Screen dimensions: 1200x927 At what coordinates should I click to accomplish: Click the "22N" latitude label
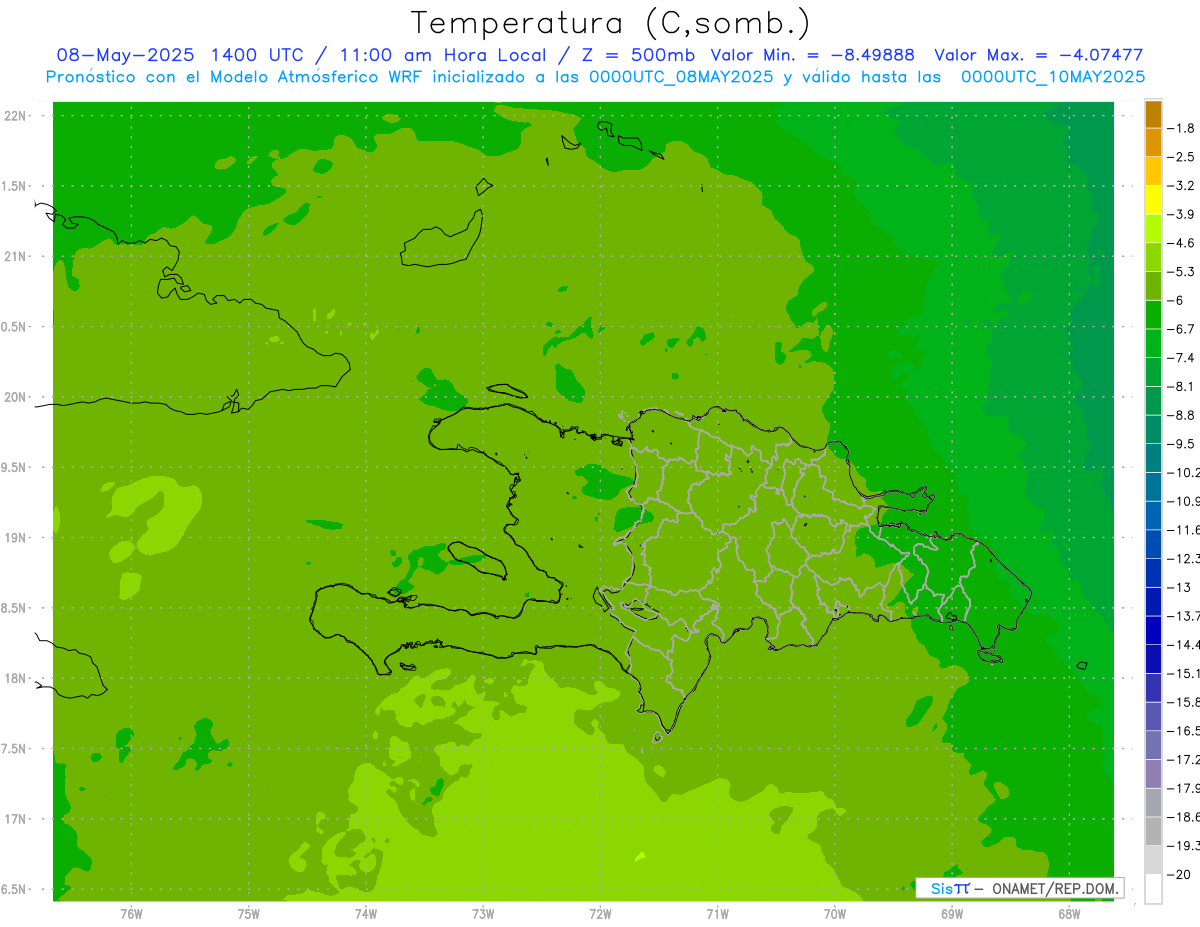point(16,116)
